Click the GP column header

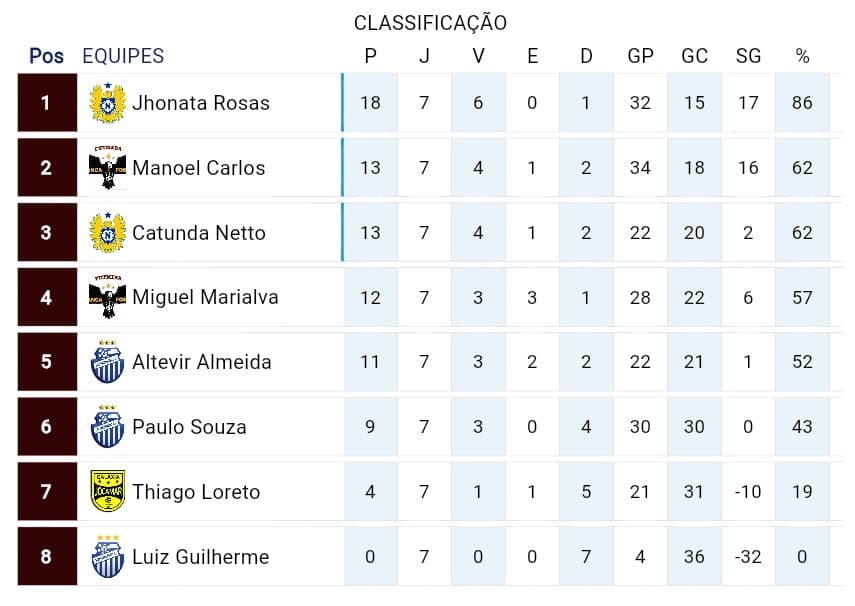click(640, 56)
